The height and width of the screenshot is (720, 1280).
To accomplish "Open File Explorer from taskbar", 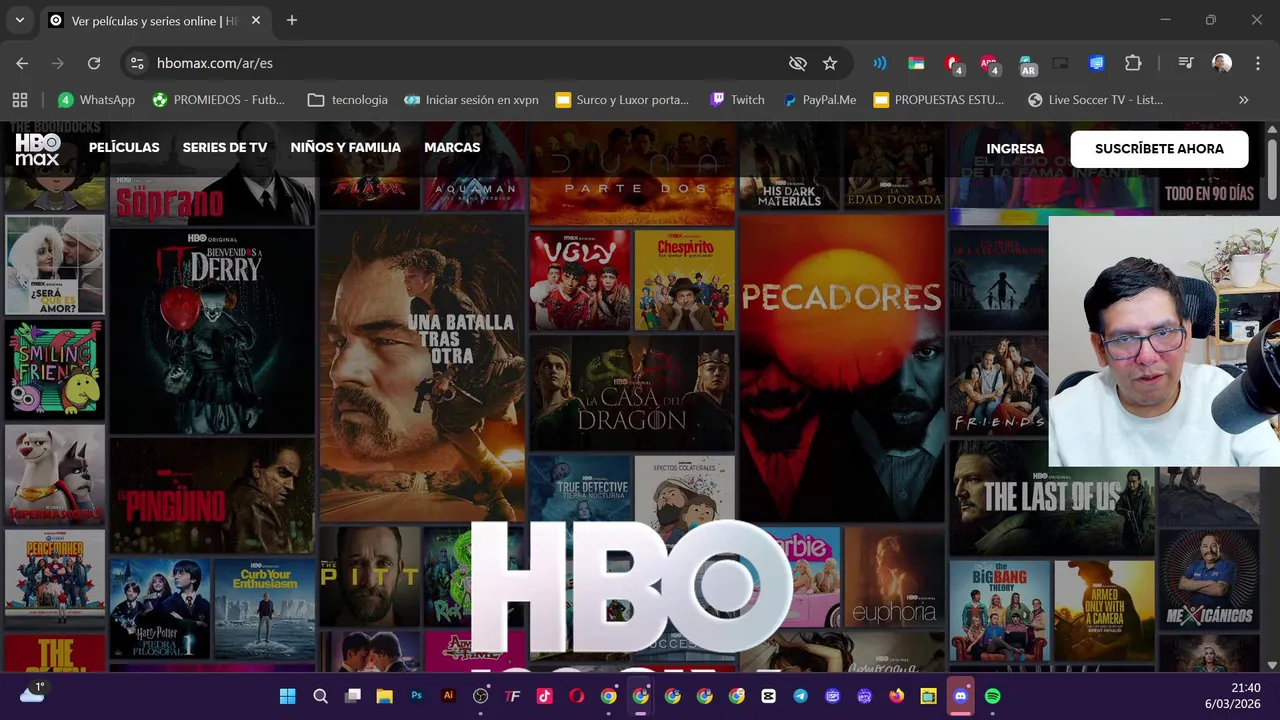I will coord(384,696).
